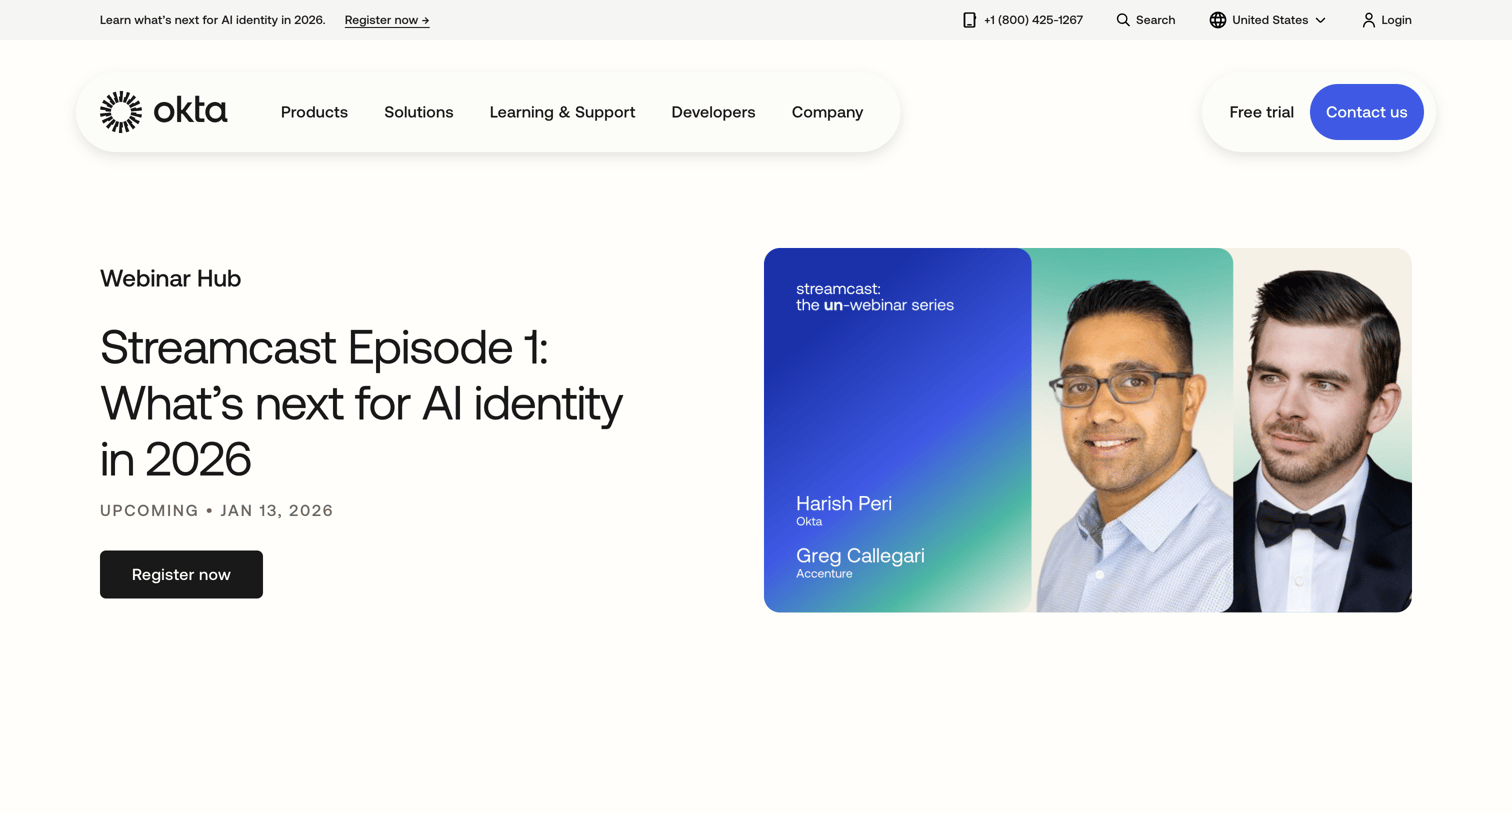Call the +1 (800) 425-1267 number link
Image resolution: width=1512 pixels, height=814 pixels.
click(x=1033, y=20)
